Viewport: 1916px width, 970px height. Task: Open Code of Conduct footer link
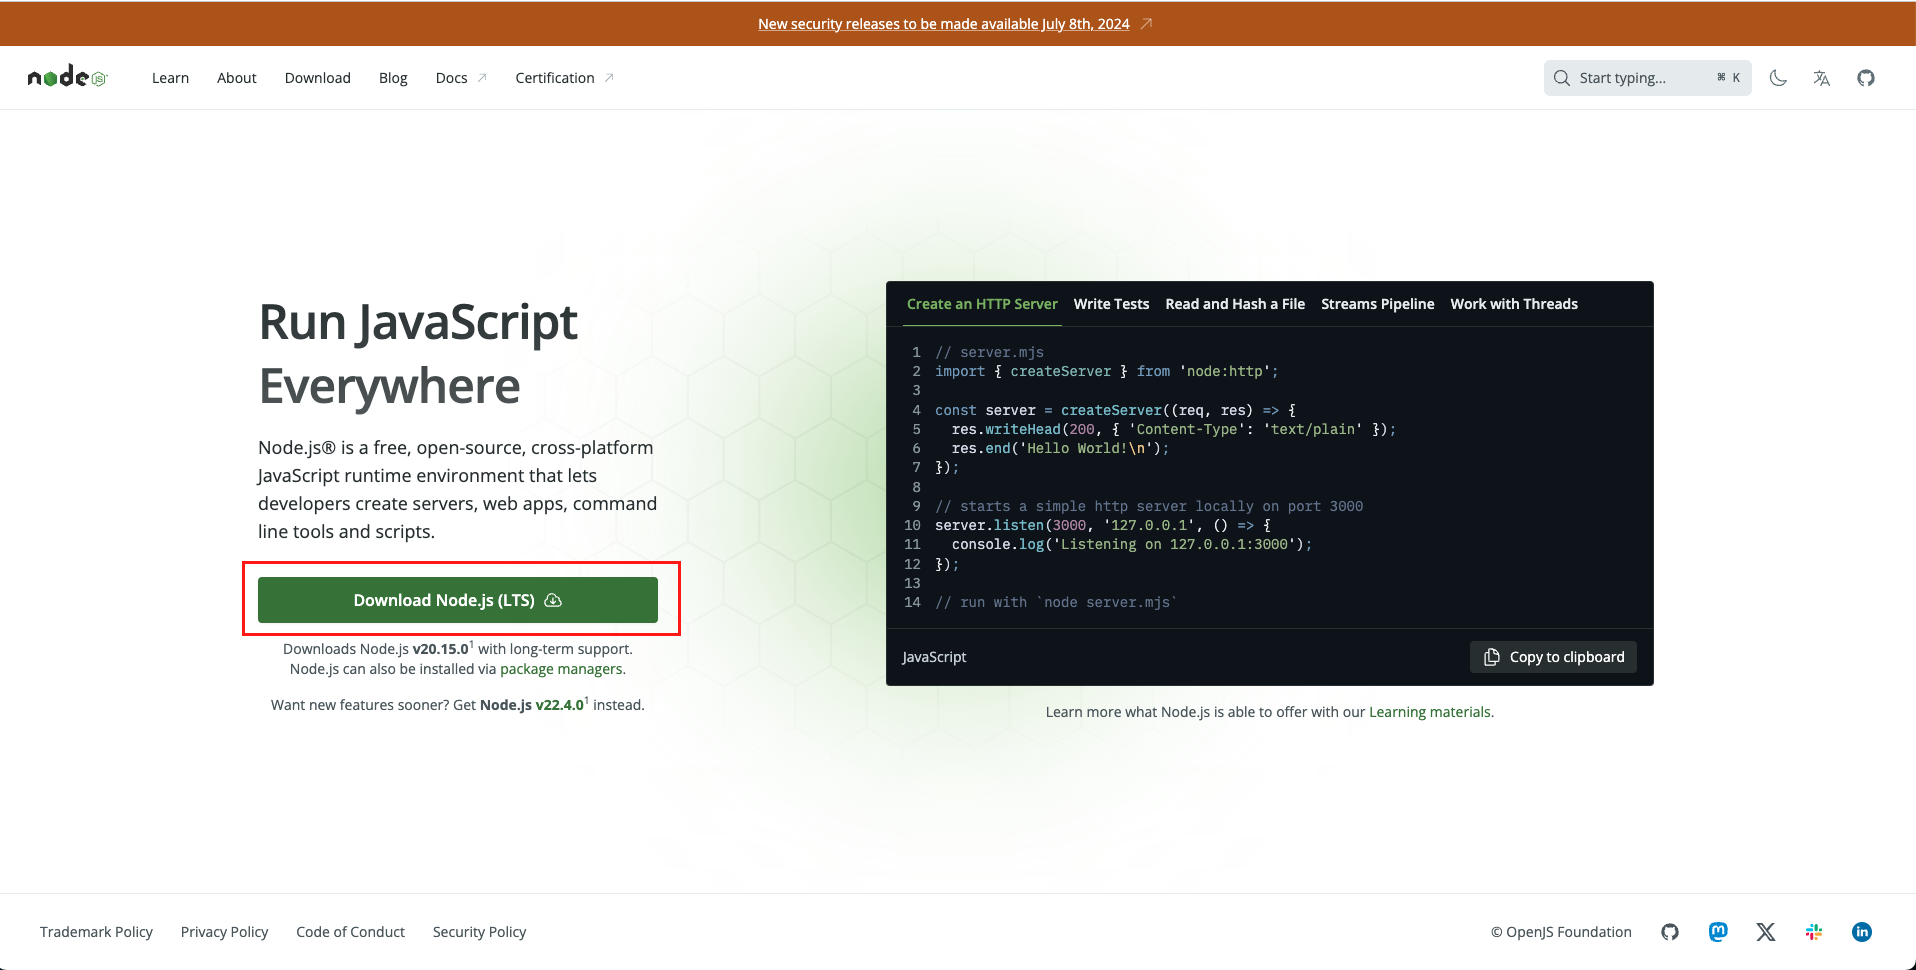tap(351, 932)
